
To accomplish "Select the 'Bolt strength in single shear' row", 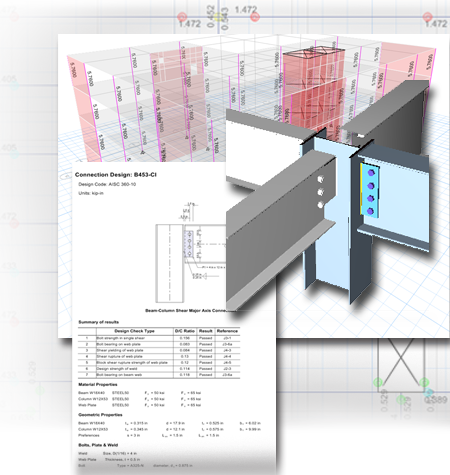I will [x=159, y=338].
